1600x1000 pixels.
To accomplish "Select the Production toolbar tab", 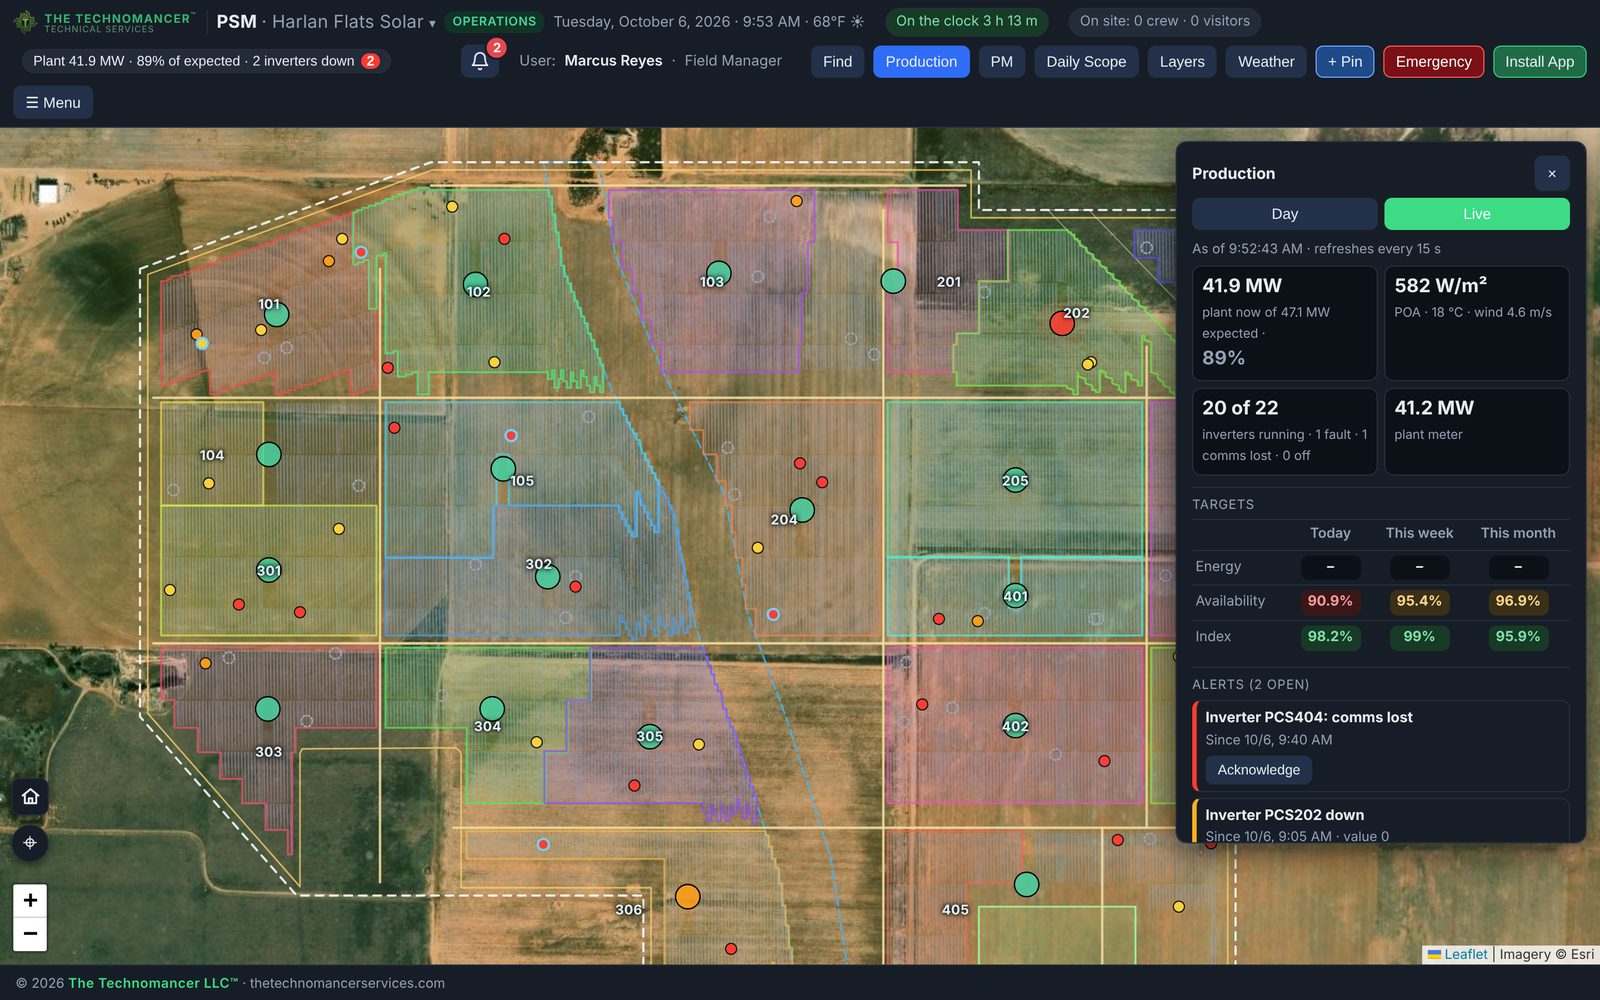I will point(921,61).
